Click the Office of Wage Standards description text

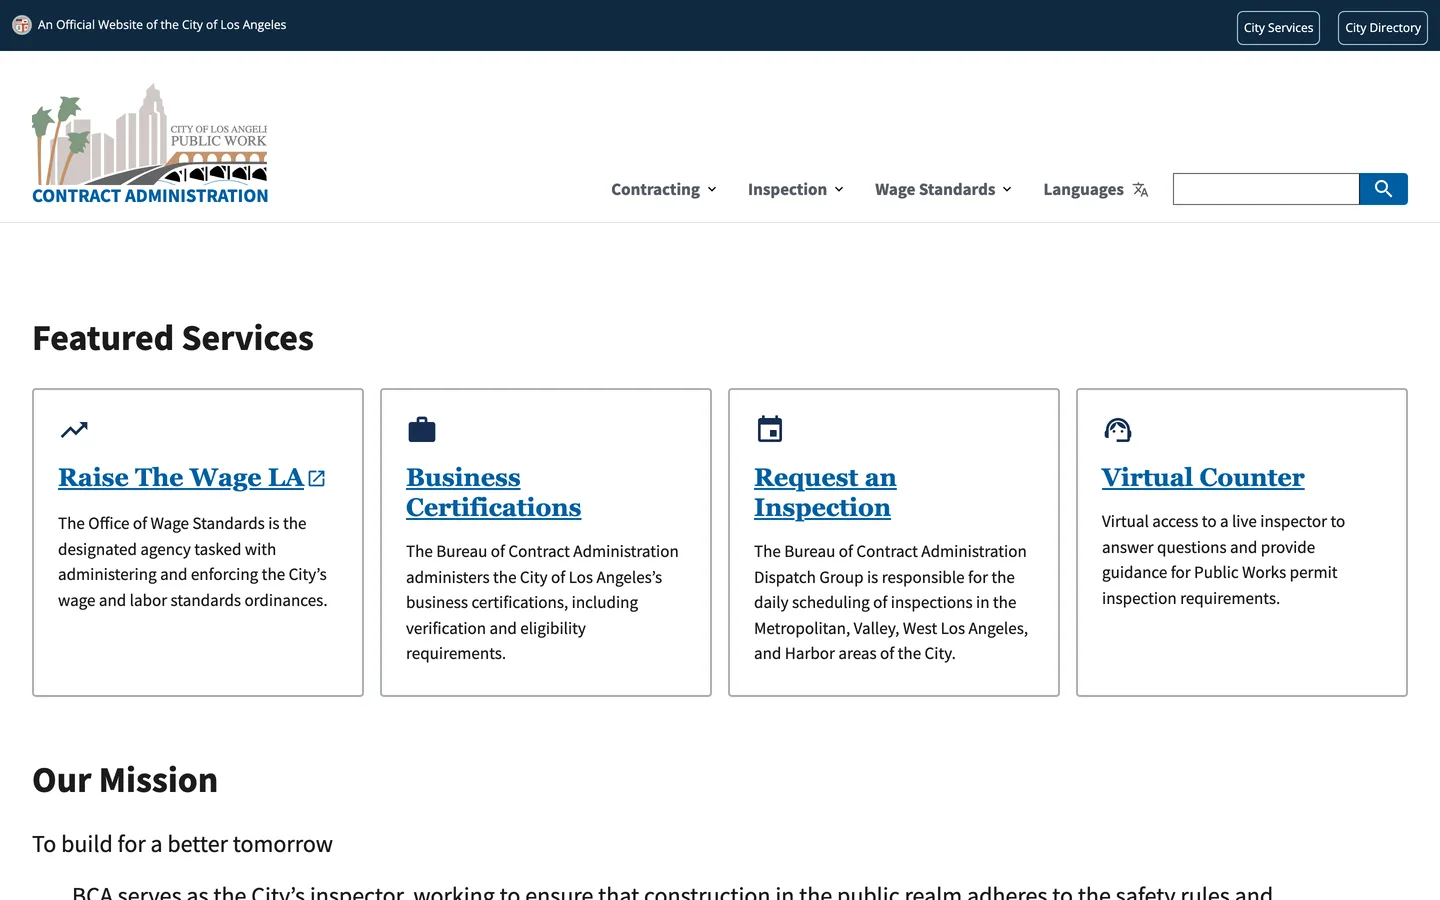click(193, 562)
